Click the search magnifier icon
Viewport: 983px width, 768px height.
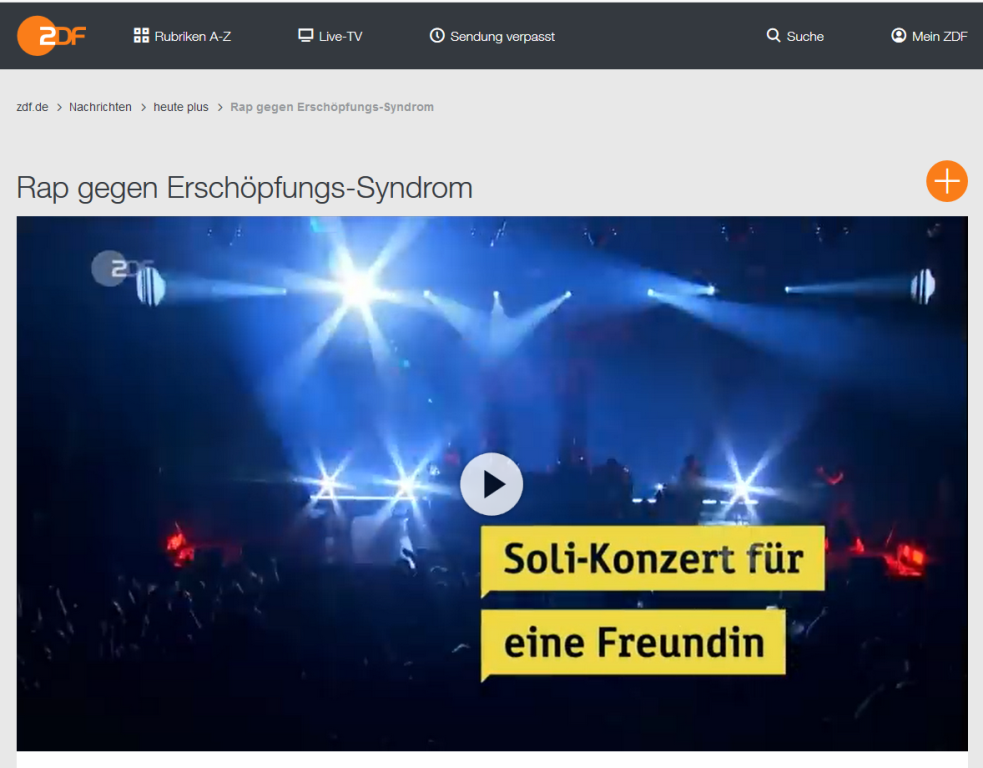[774, 36]
